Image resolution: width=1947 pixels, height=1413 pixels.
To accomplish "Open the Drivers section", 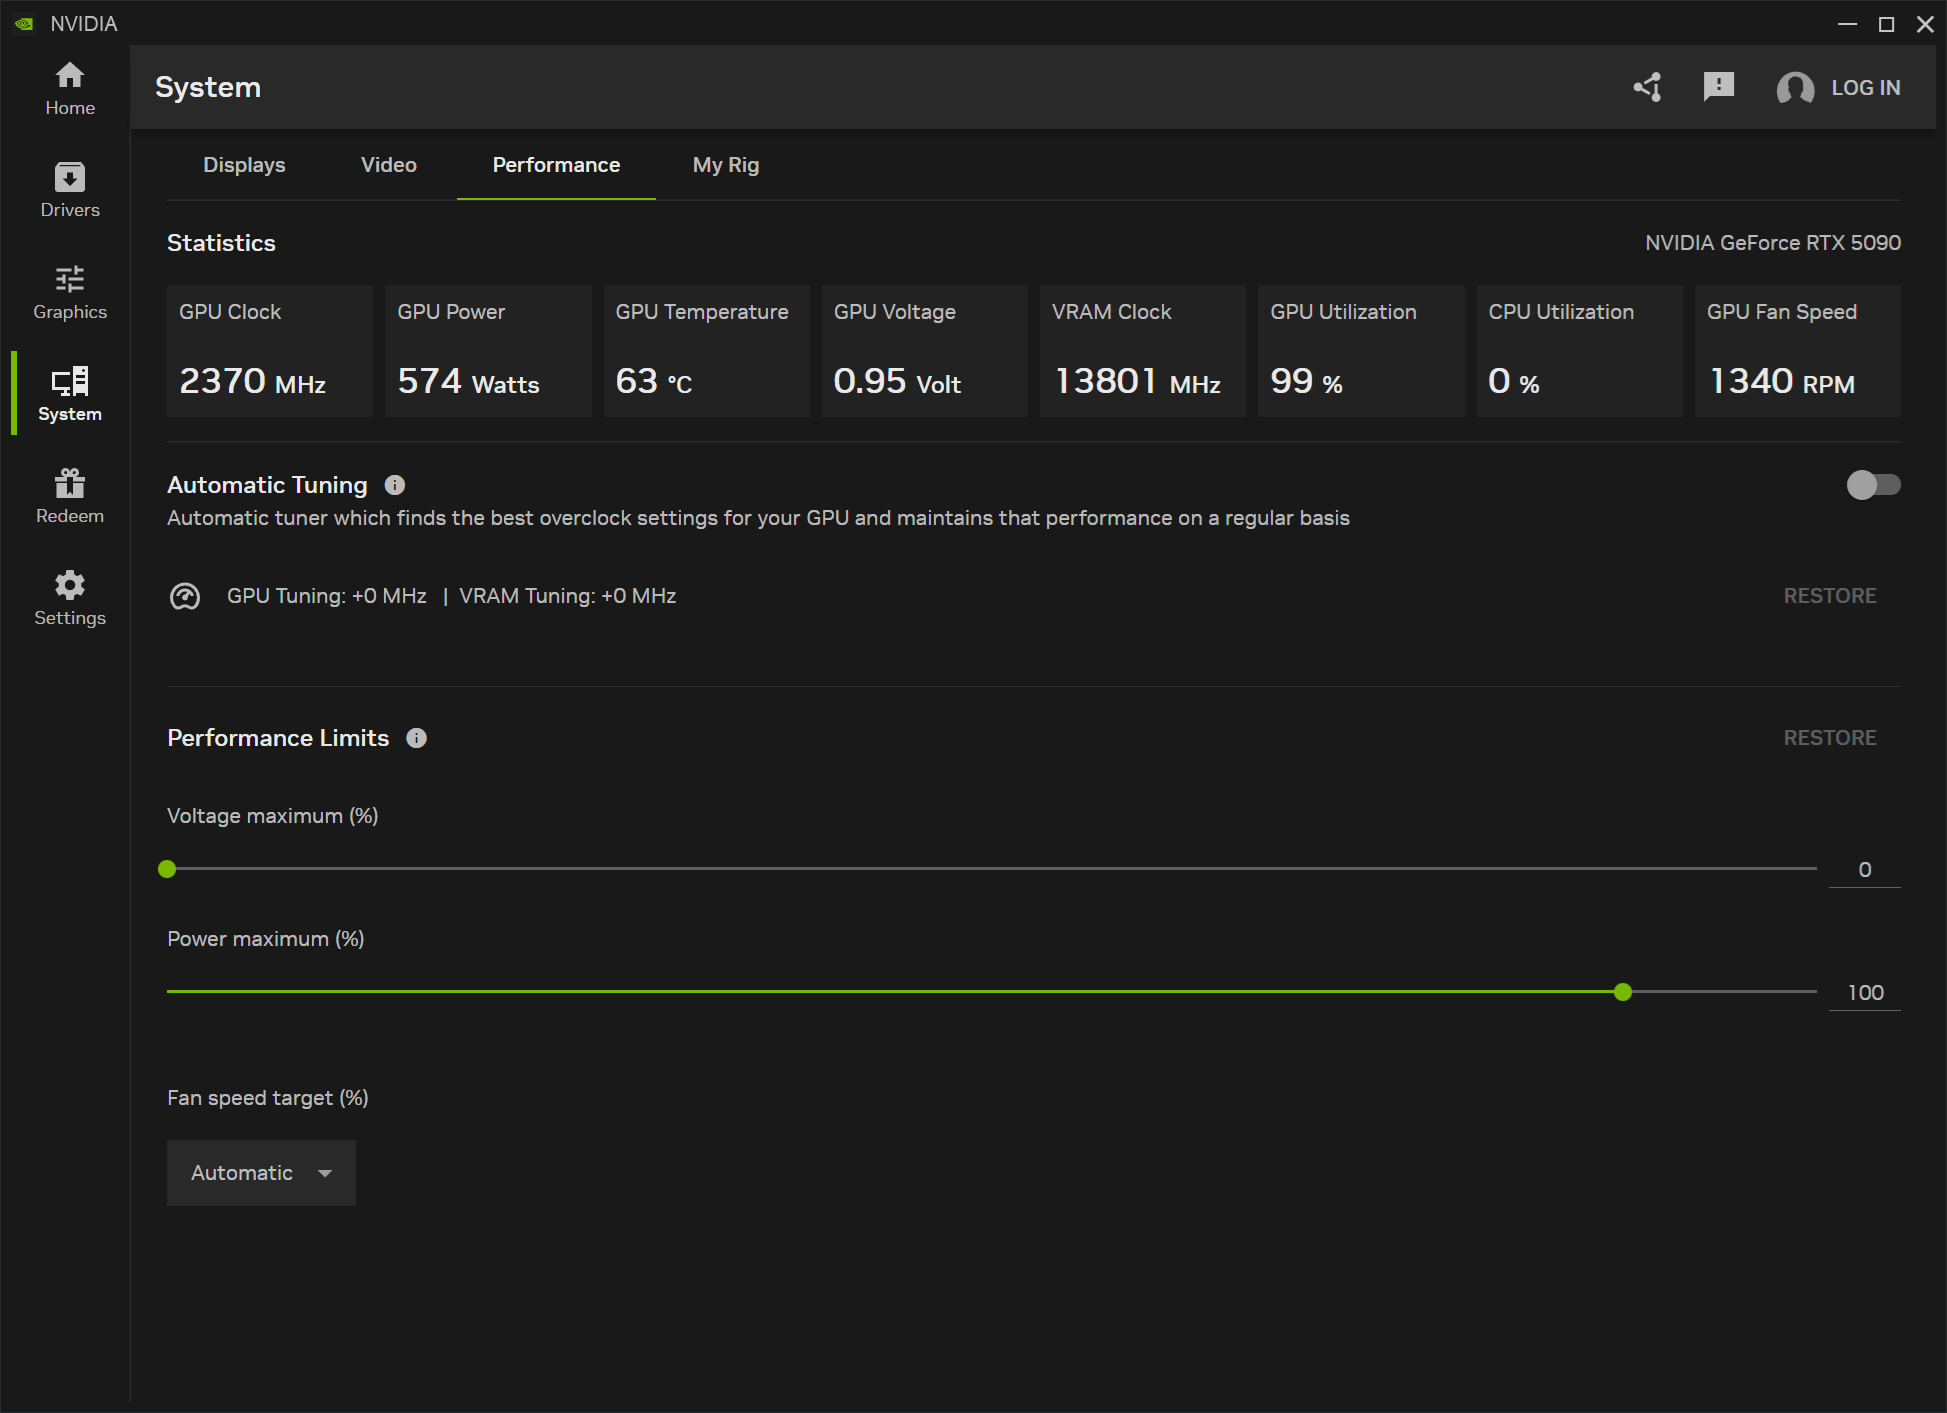I will (x=70, y=190).
